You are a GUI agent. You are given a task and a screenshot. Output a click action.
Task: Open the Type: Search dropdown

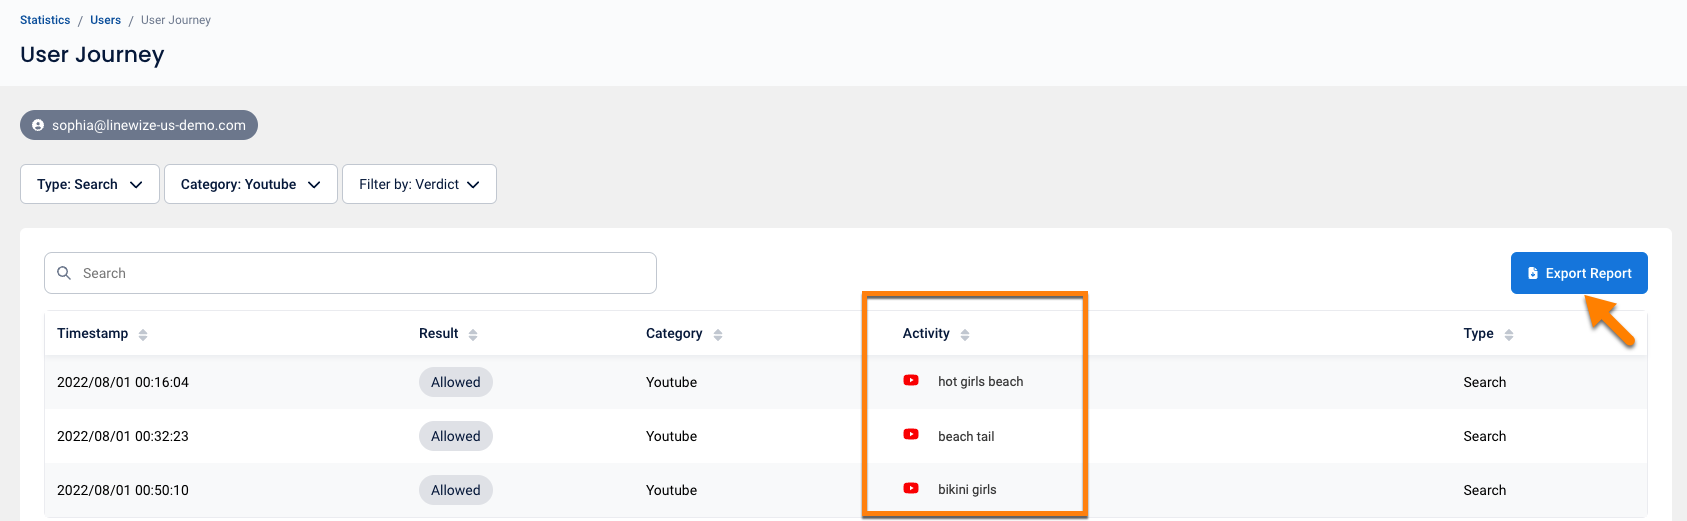[x=90, y=184]
